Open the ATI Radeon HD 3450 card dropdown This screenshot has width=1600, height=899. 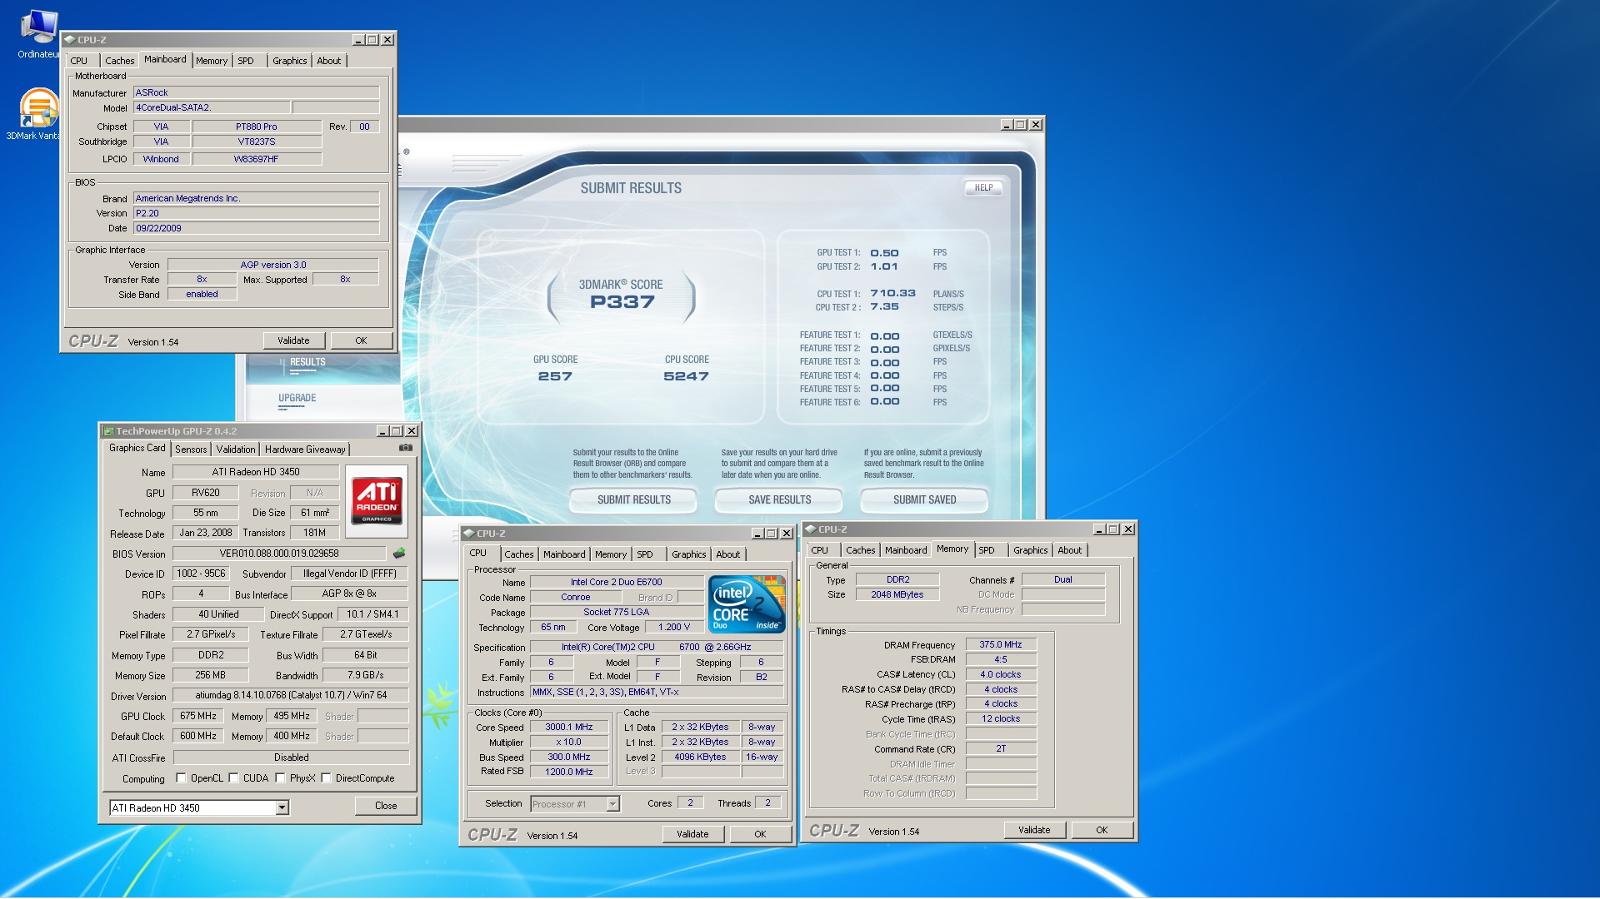[282, 808]
